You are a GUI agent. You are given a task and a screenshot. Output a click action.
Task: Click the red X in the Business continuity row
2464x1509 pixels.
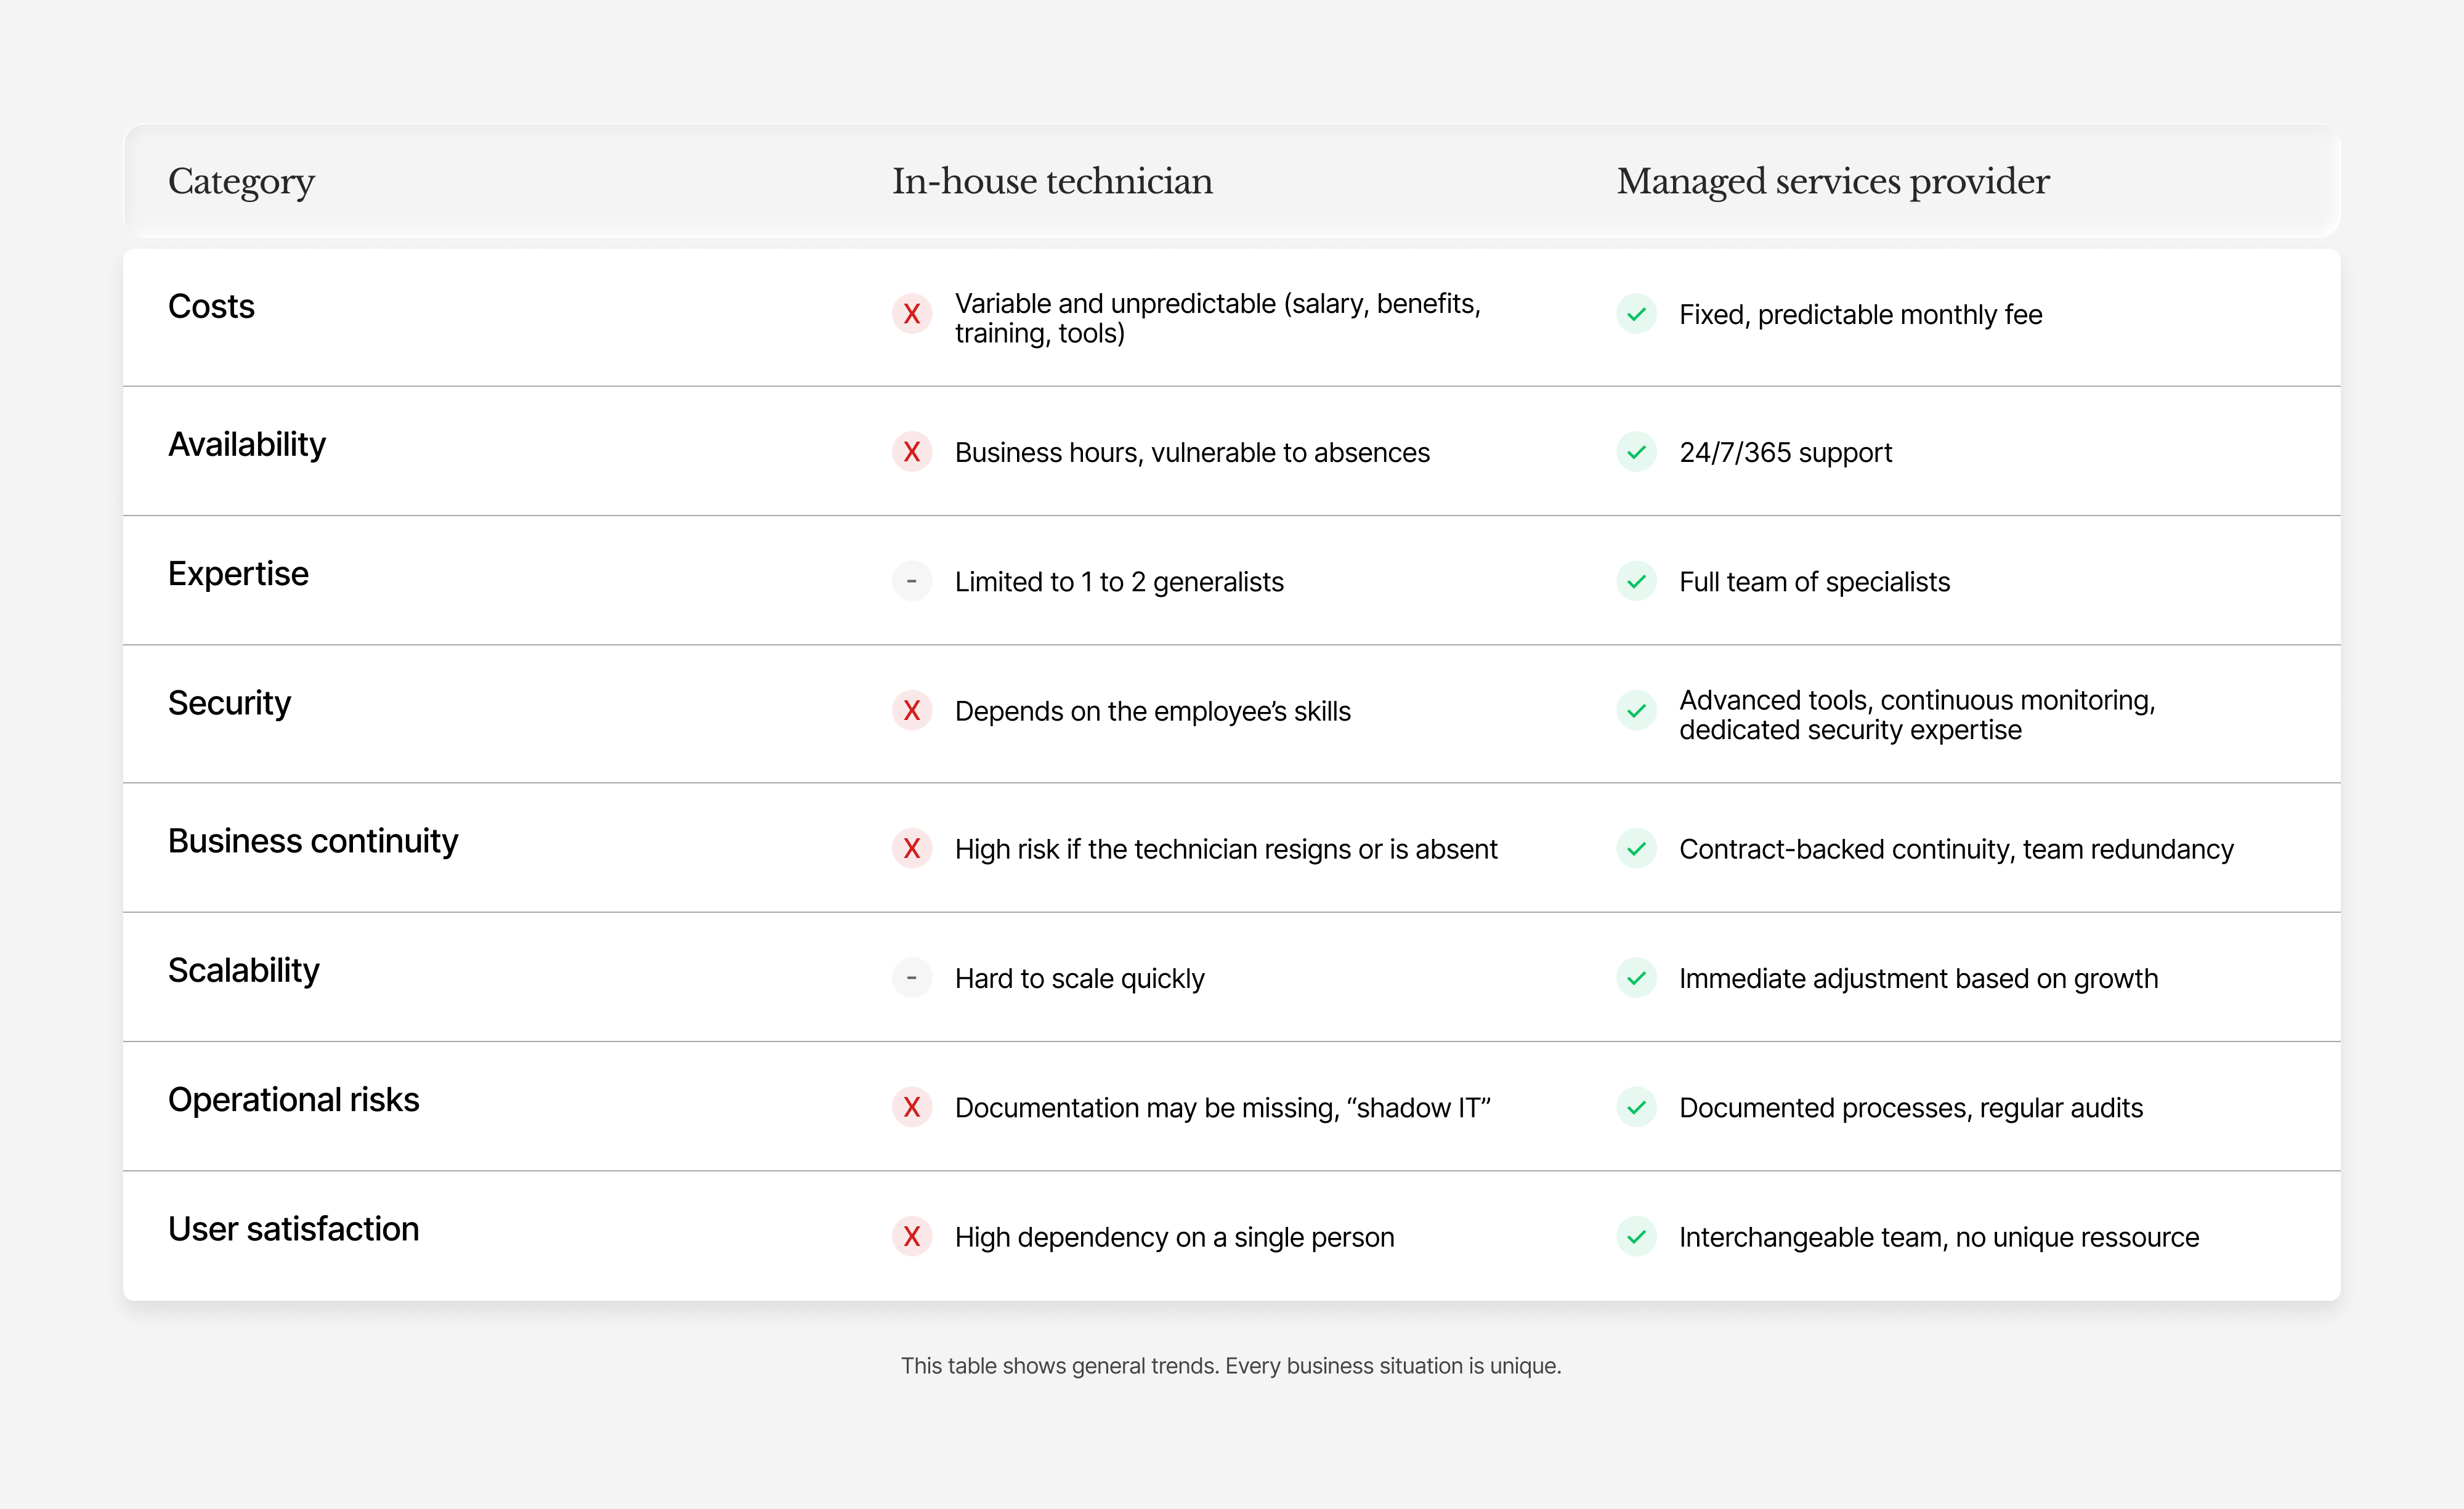[912, 849]
